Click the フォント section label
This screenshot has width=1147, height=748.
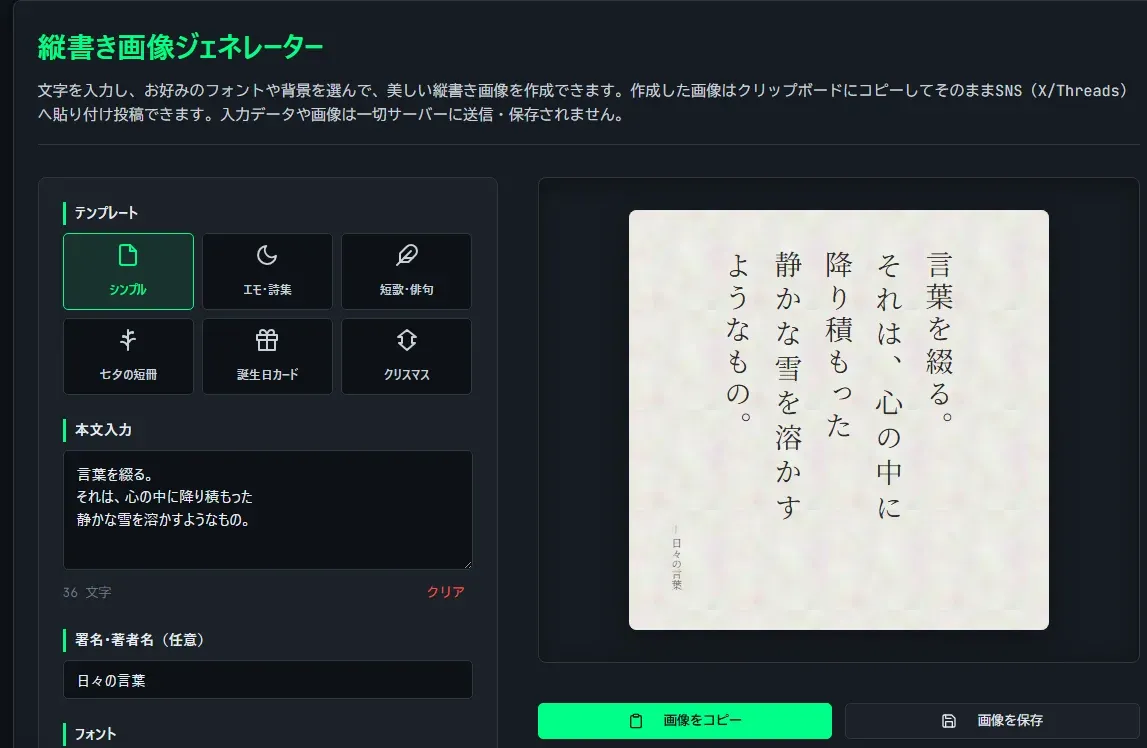[x=95, y=734]
